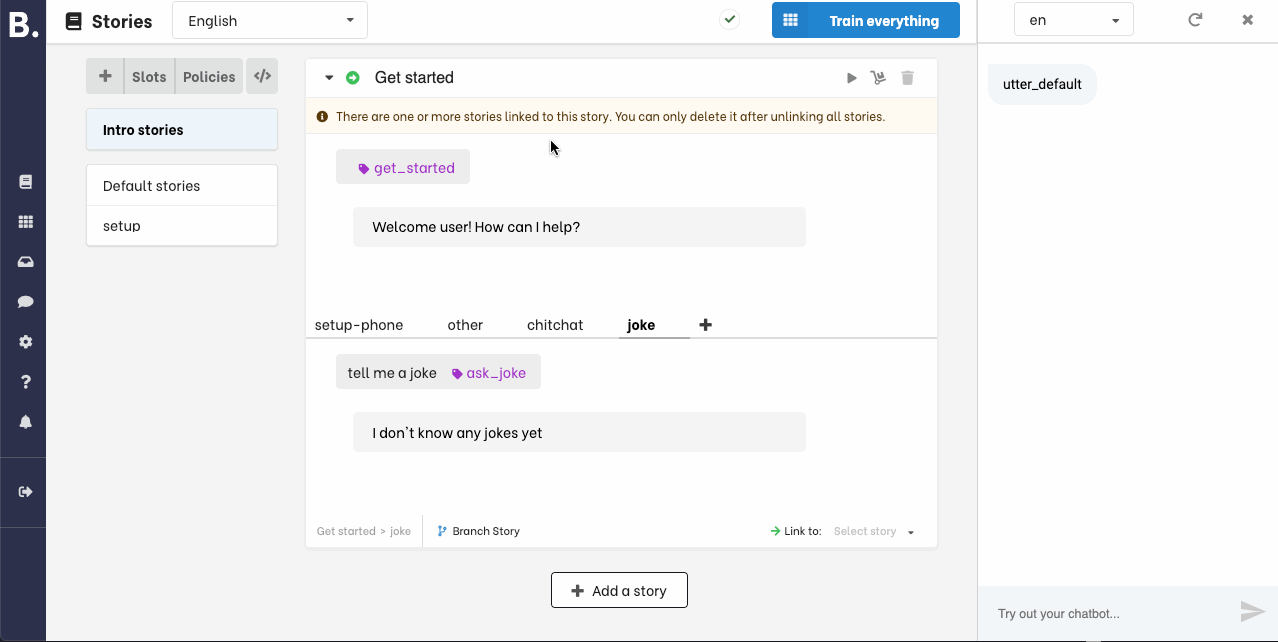Click the logout icon in sidebar

(23, 491)
